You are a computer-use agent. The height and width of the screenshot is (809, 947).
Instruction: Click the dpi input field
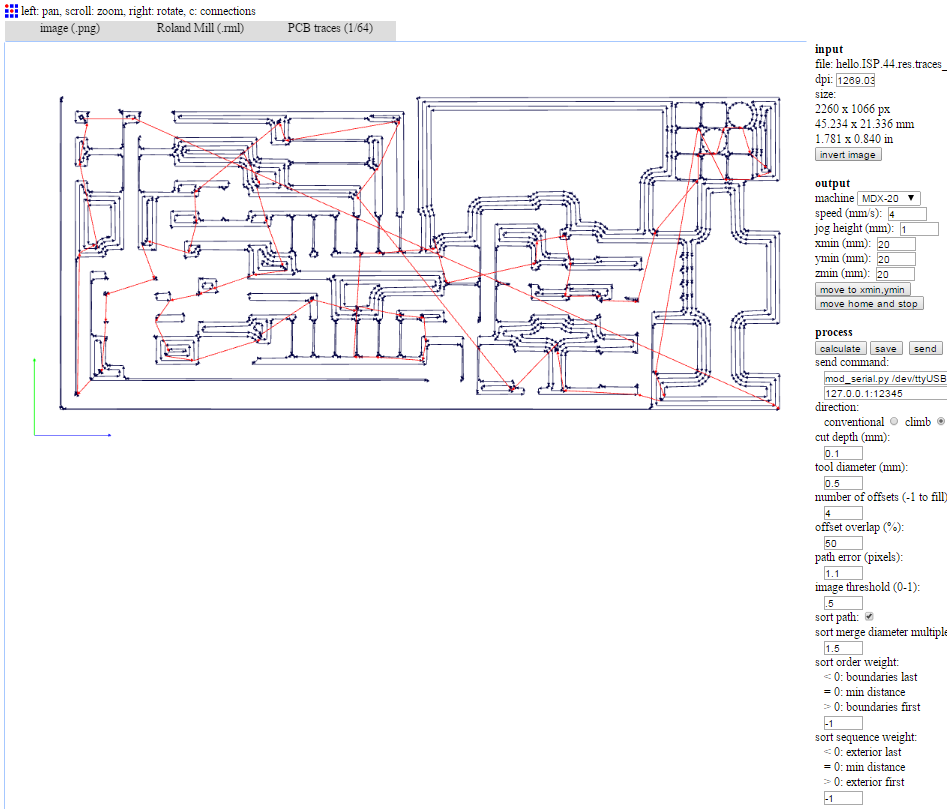[x=855, y=80]
